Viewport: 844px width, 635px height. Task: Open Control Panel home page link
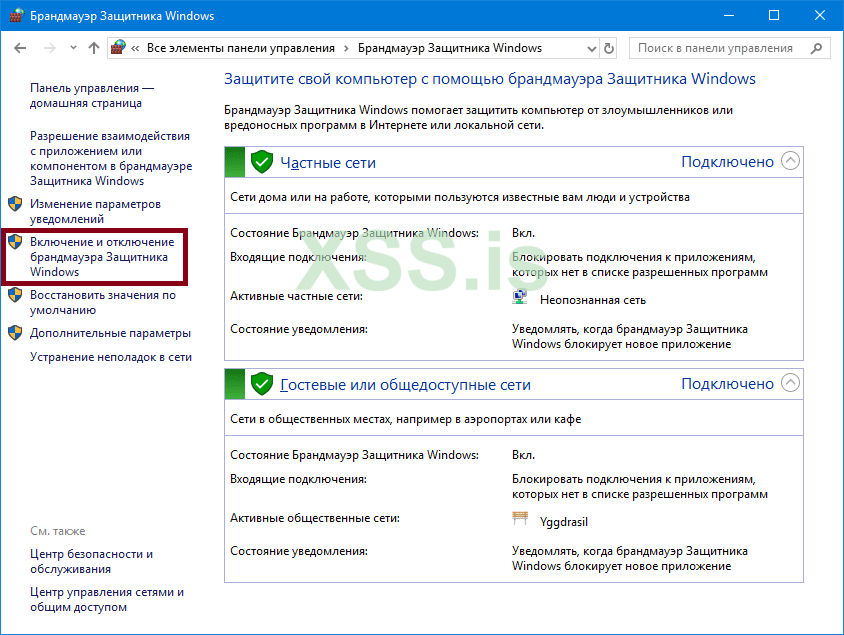point(92,95)
